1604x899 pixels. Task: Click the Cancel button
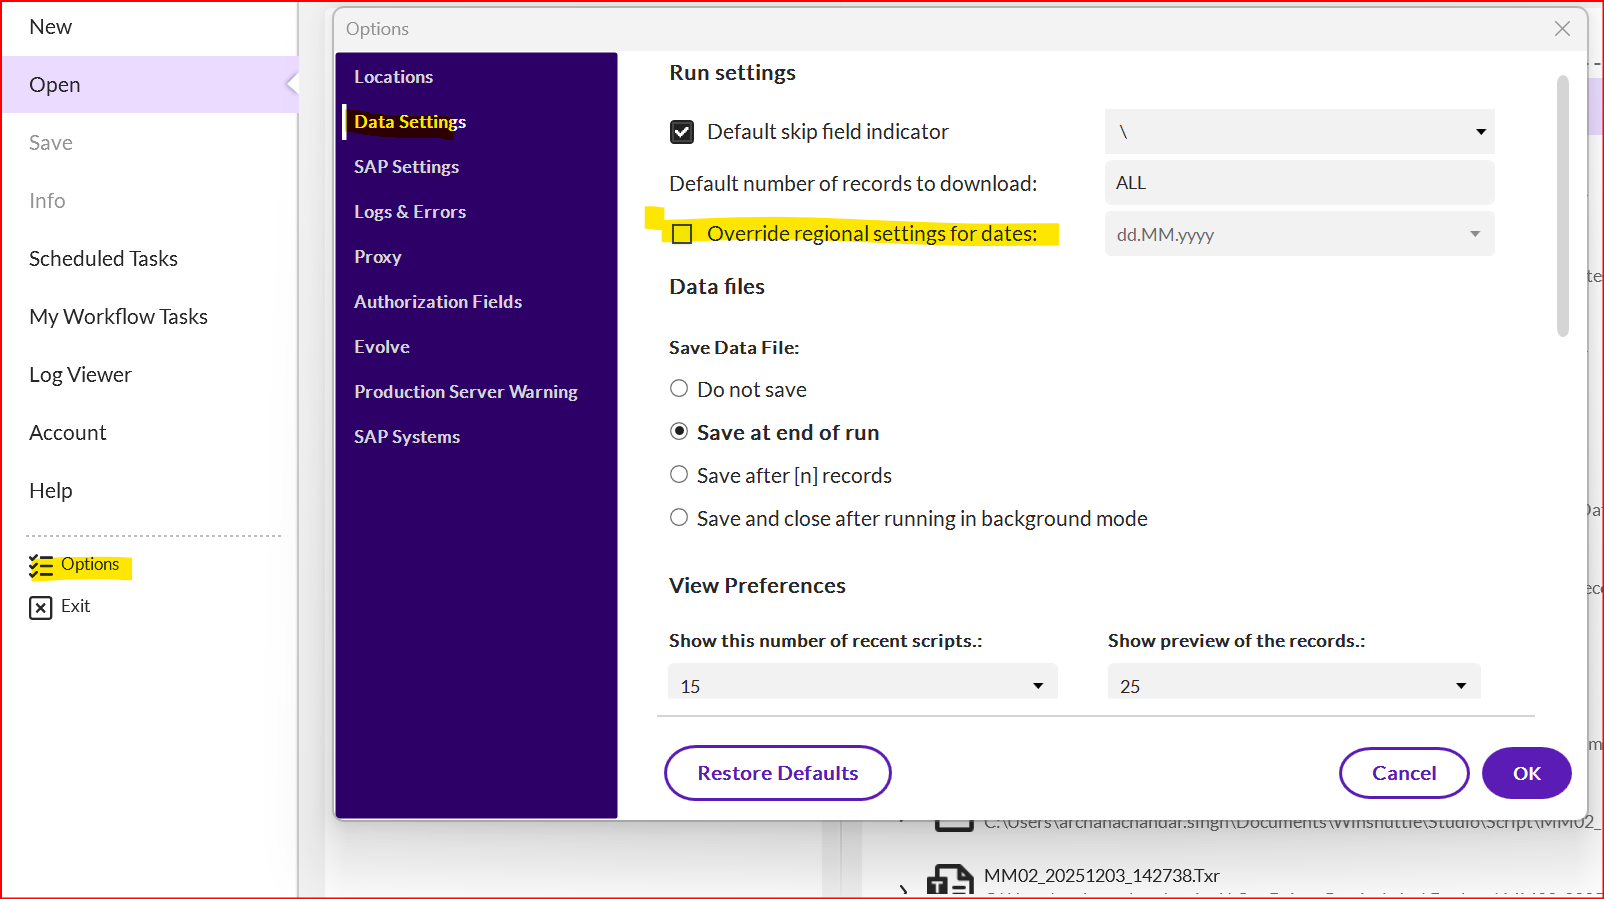tap(1404, 773)
